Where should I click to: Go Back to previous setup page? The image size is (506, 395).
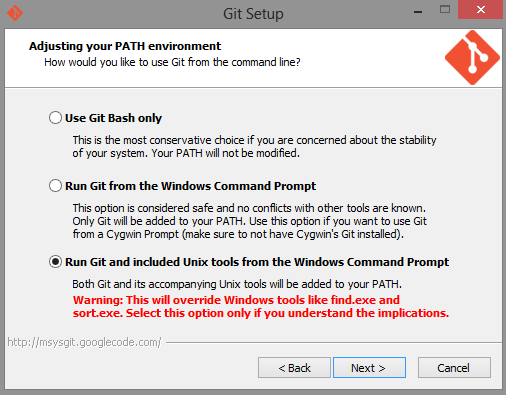click(294, 368)
